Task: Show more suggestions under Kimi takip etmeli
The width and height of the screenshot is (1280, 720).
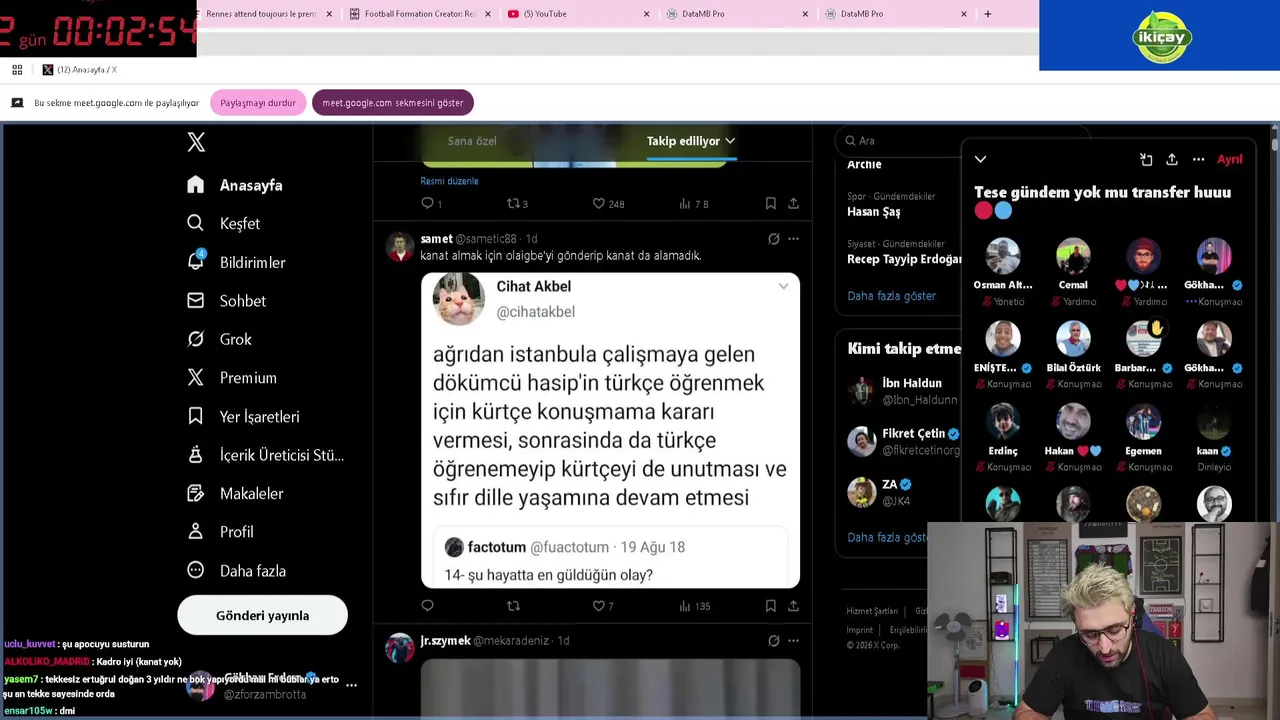Action: pos(888,537)
